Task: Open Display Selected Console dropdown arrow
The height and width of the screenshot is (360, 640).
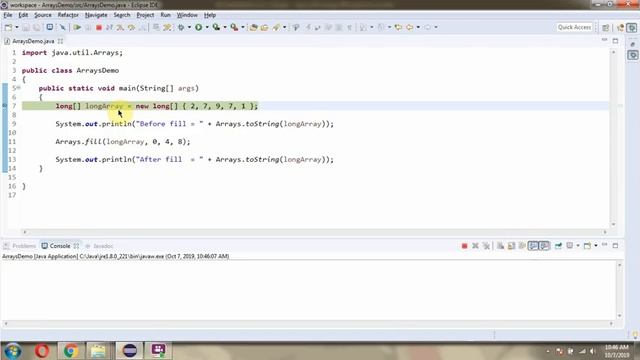Action: point(578,246)
